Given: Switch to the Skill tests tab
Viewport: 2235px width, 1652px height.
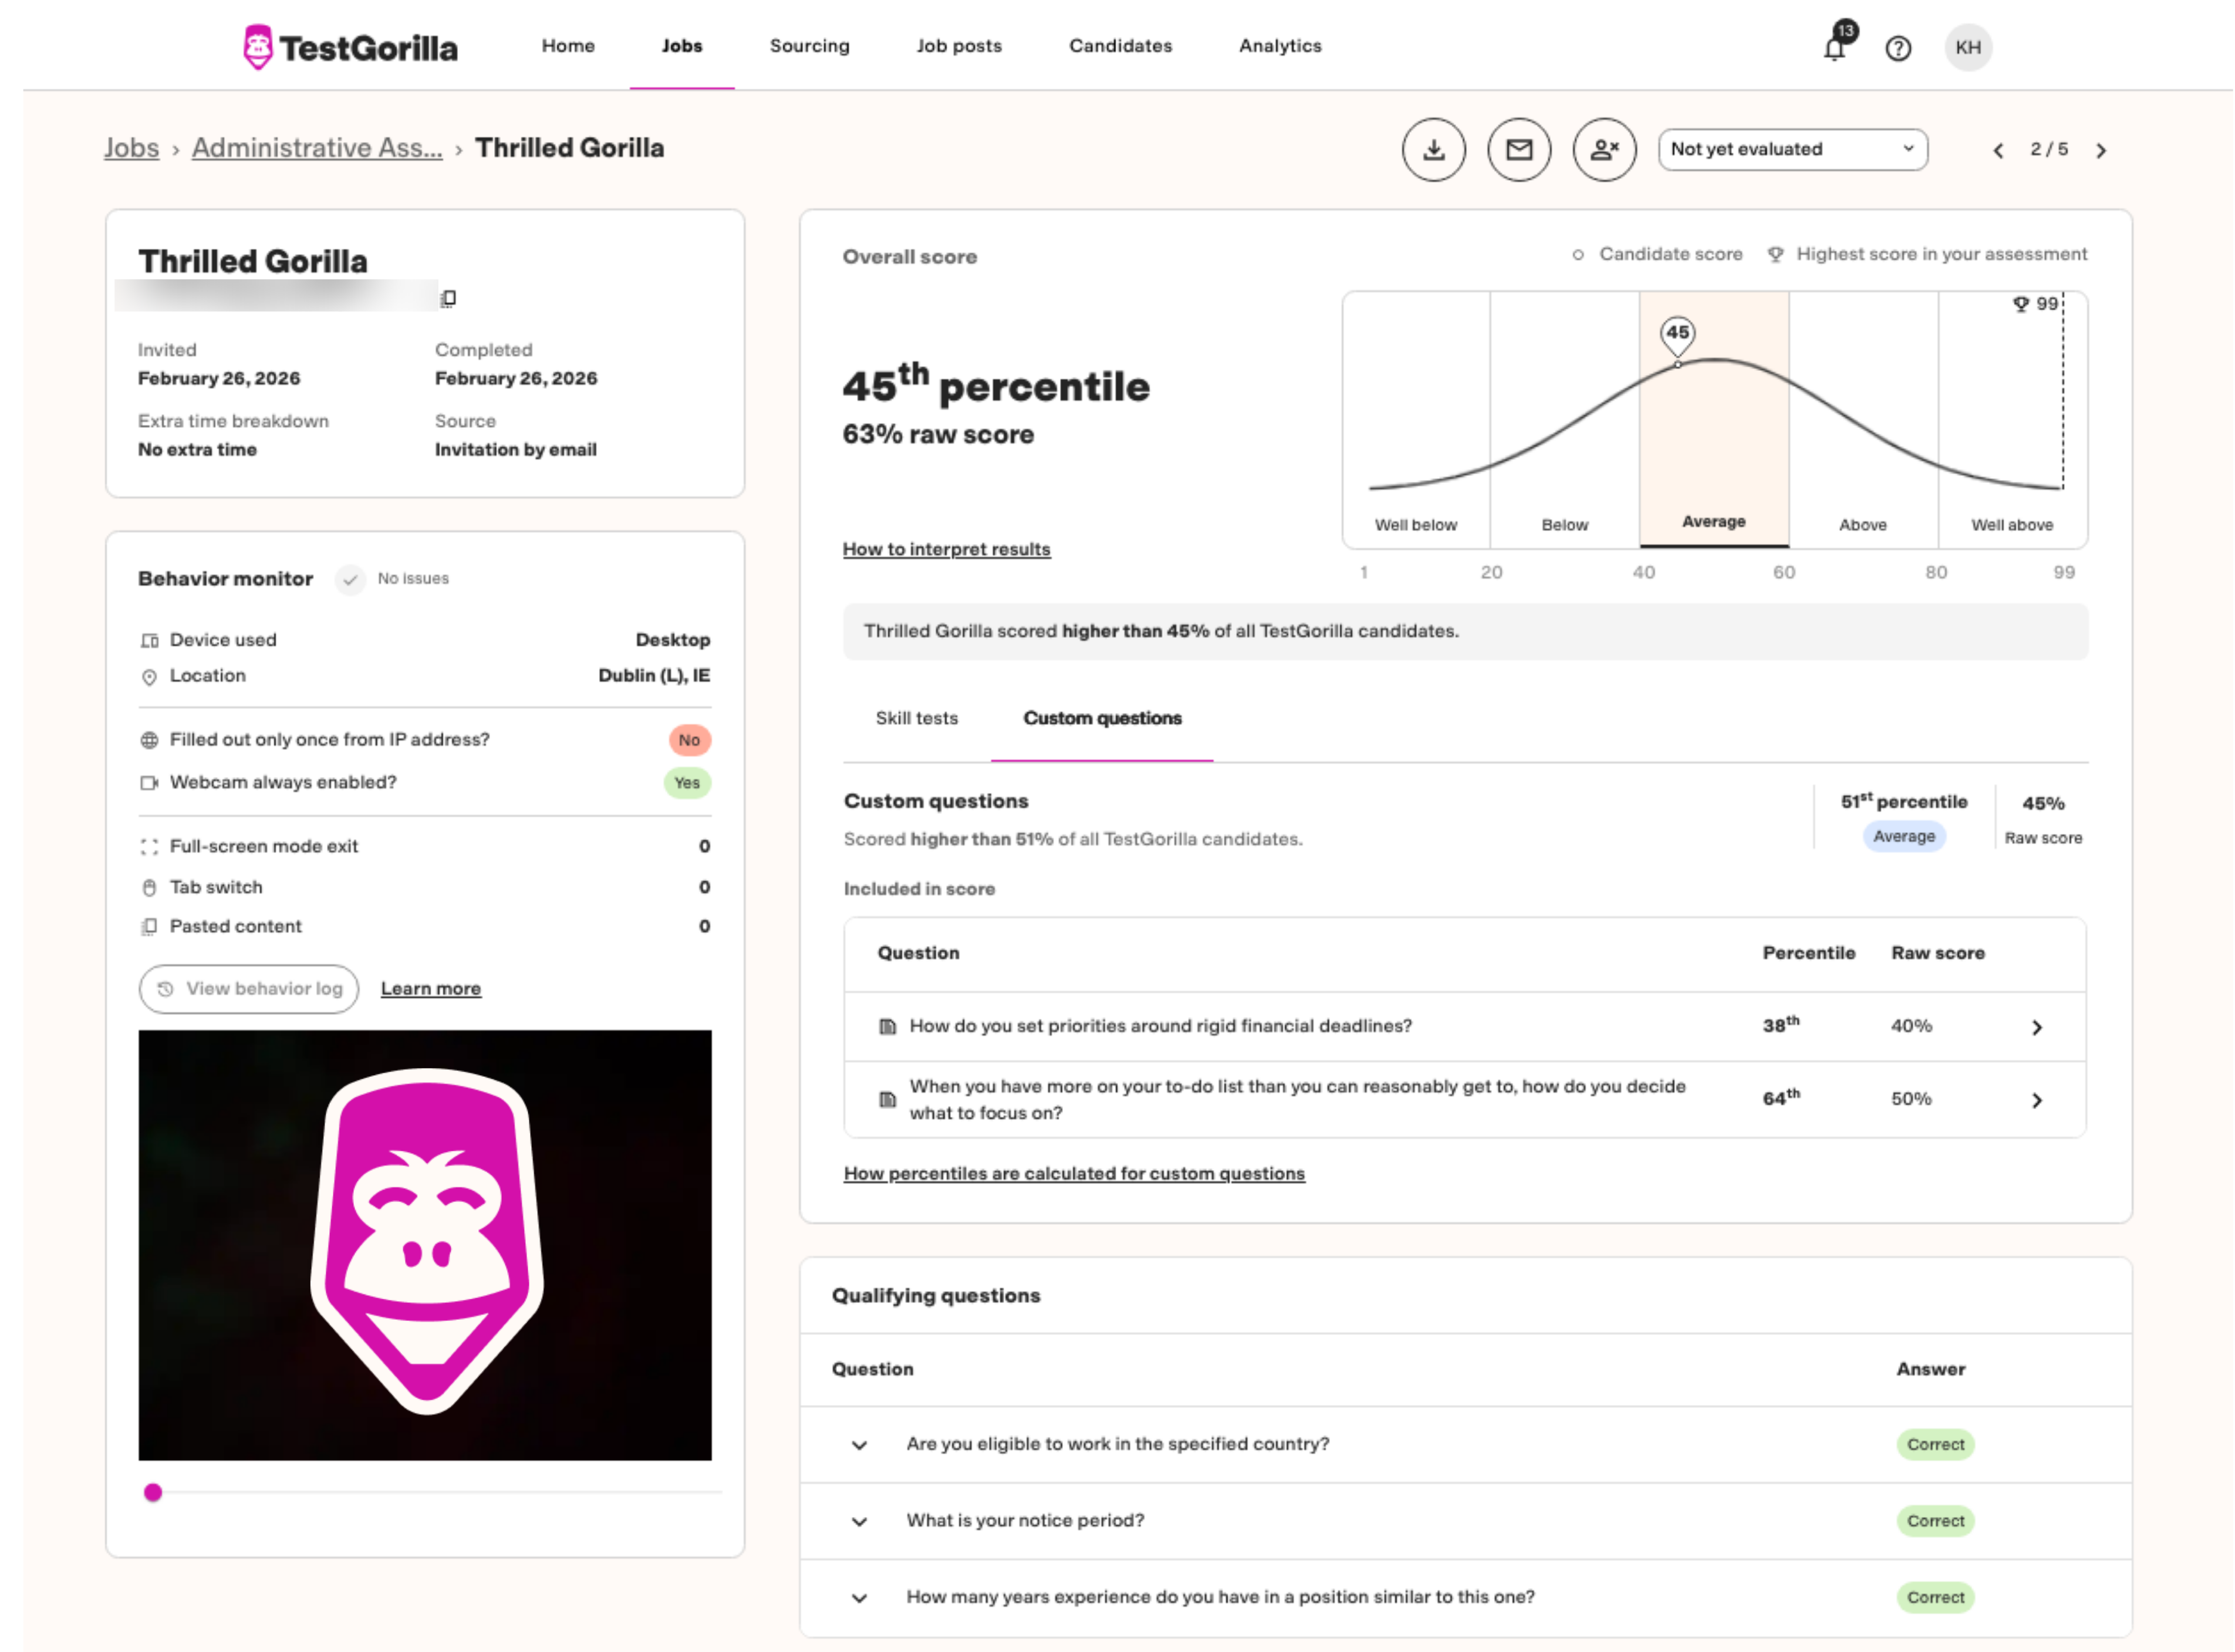Looking at the screenshot, I should pyautogui.click(x=916, y=718).
